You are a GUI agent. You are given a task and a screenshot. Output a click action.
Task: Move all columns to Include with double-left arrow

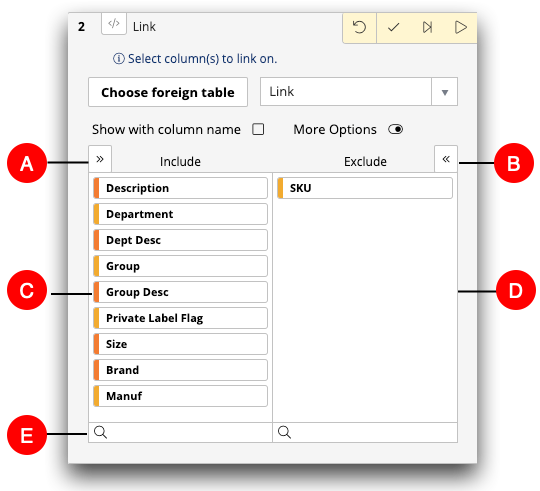click(x=446, y=159)
